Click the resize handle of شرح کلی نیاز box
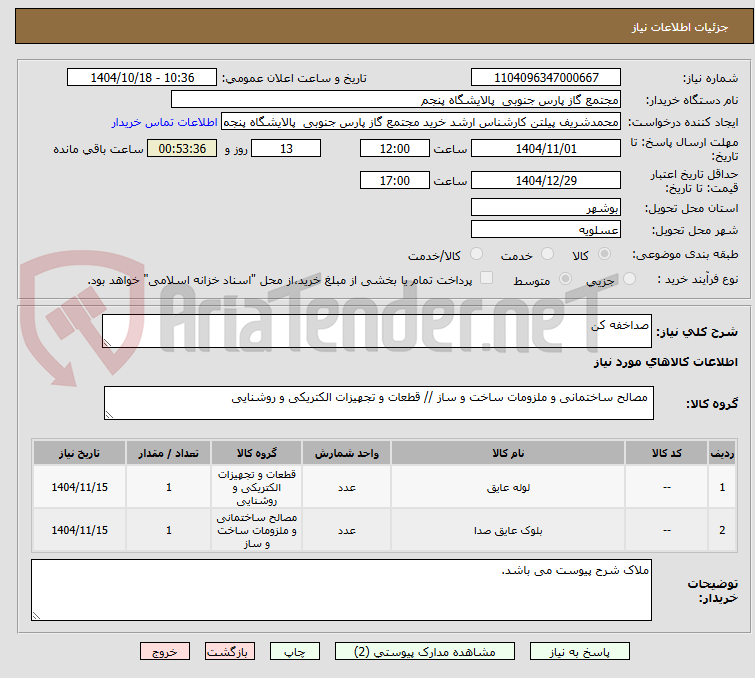 [x=107, y=342]
